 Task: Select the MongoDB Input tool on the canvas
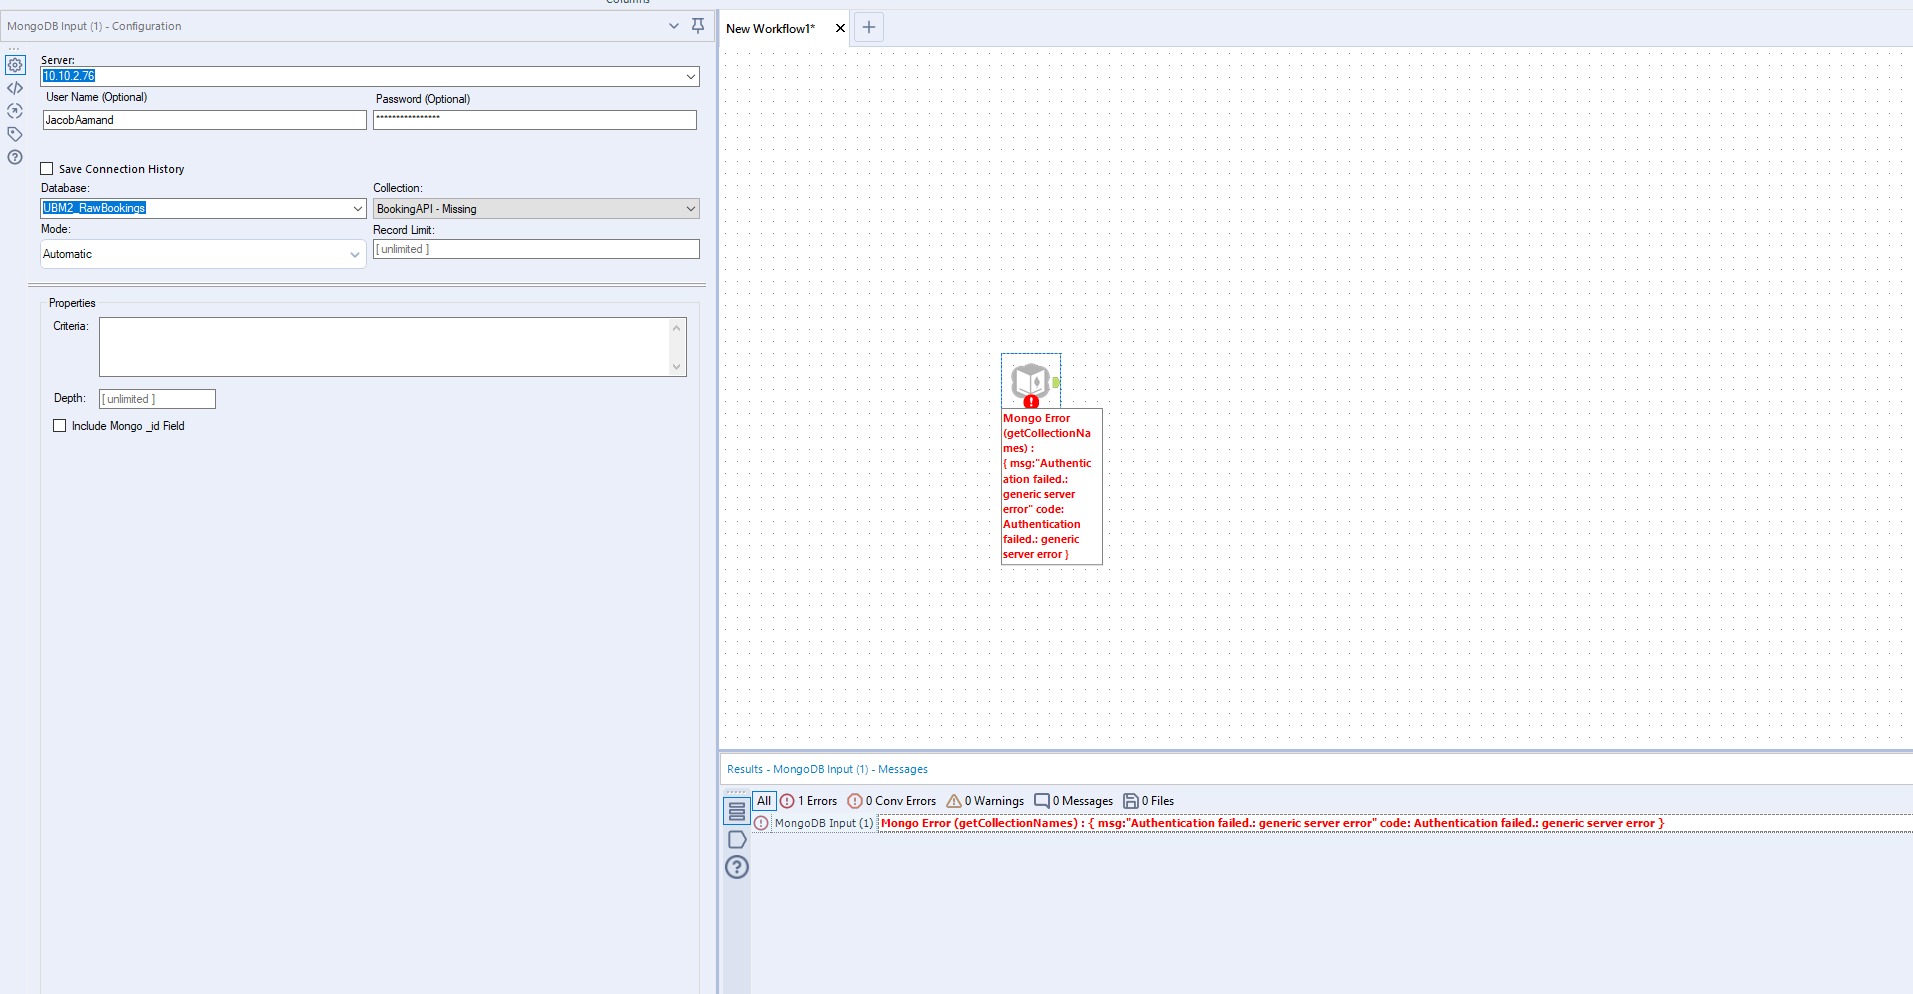click(1030, 380)
